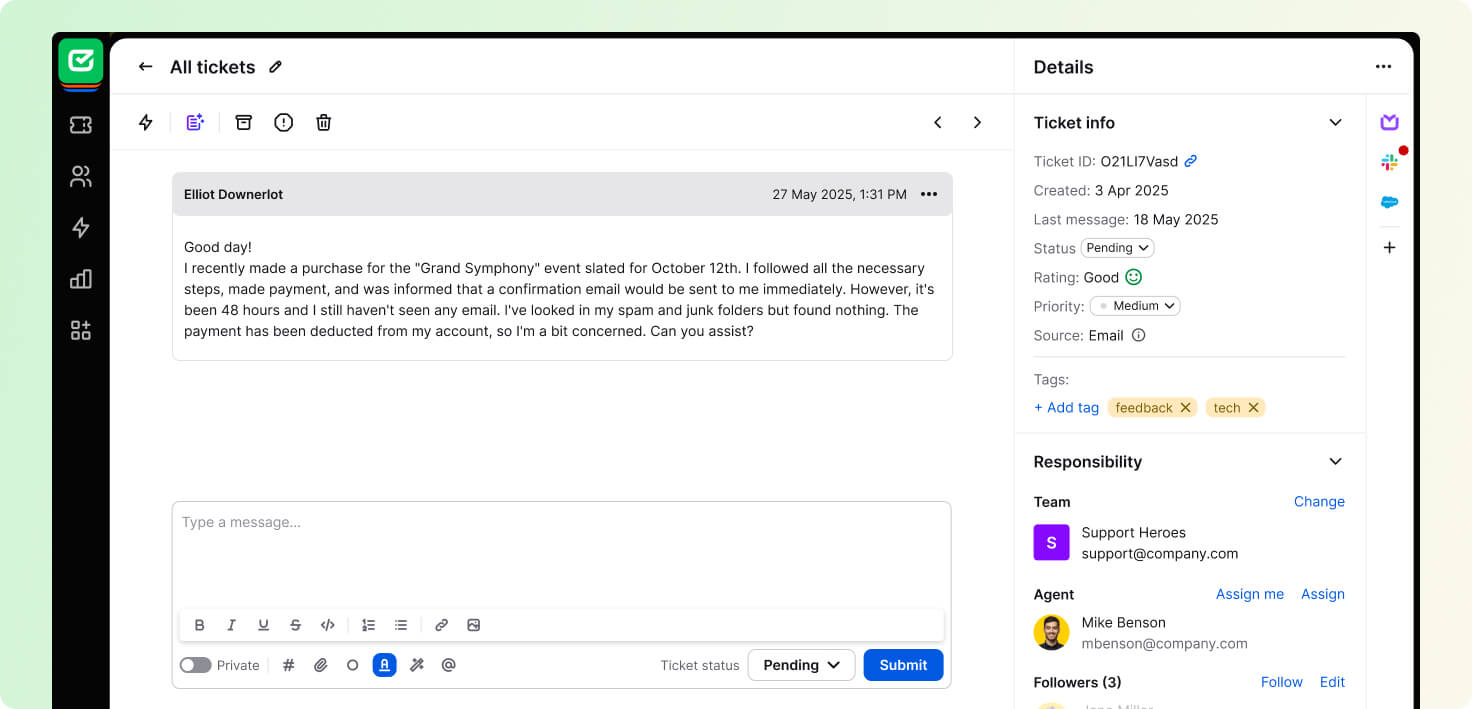The height and width of the screenshot is (709, 1472).
Task: Open message options menu for Elliot Downerlot
Action: point(929,194)
